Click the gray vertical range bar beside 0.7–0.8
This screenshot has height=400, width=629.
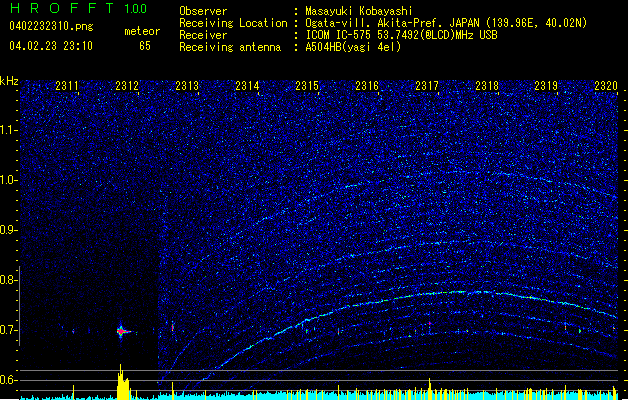[x=20, y=305]
